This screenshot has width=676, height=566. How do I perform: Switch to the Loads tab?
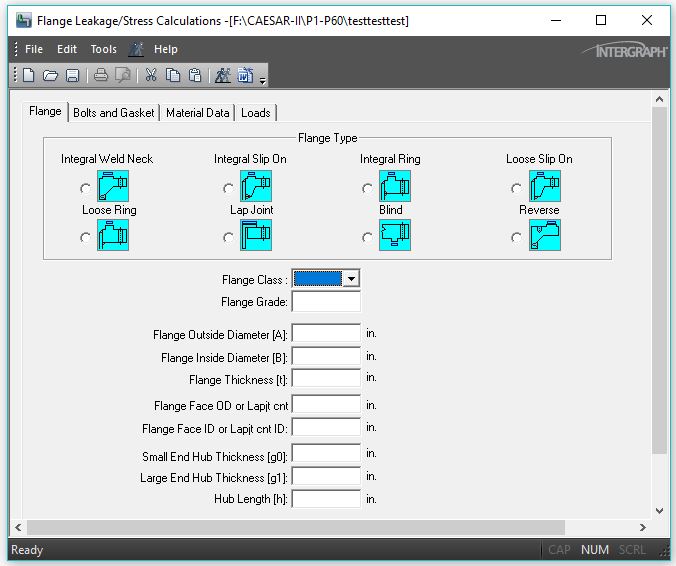point(256,113)
